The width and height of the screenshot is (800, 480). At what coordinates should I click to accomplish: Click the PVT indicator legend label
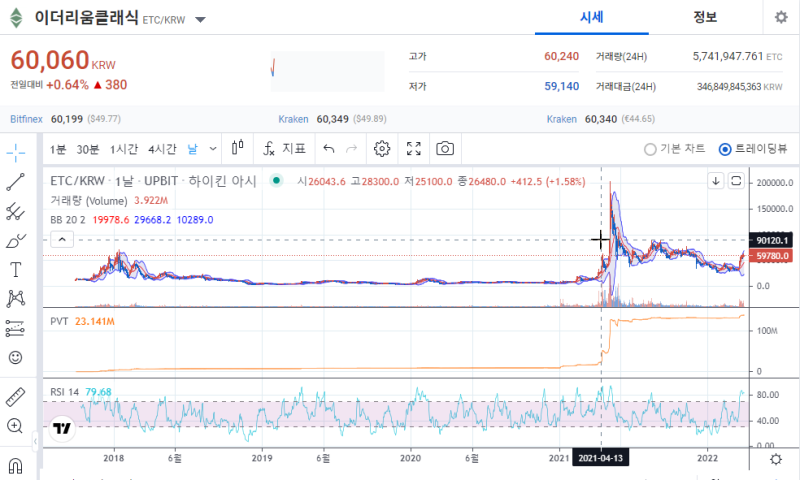[x=59, y=321]
